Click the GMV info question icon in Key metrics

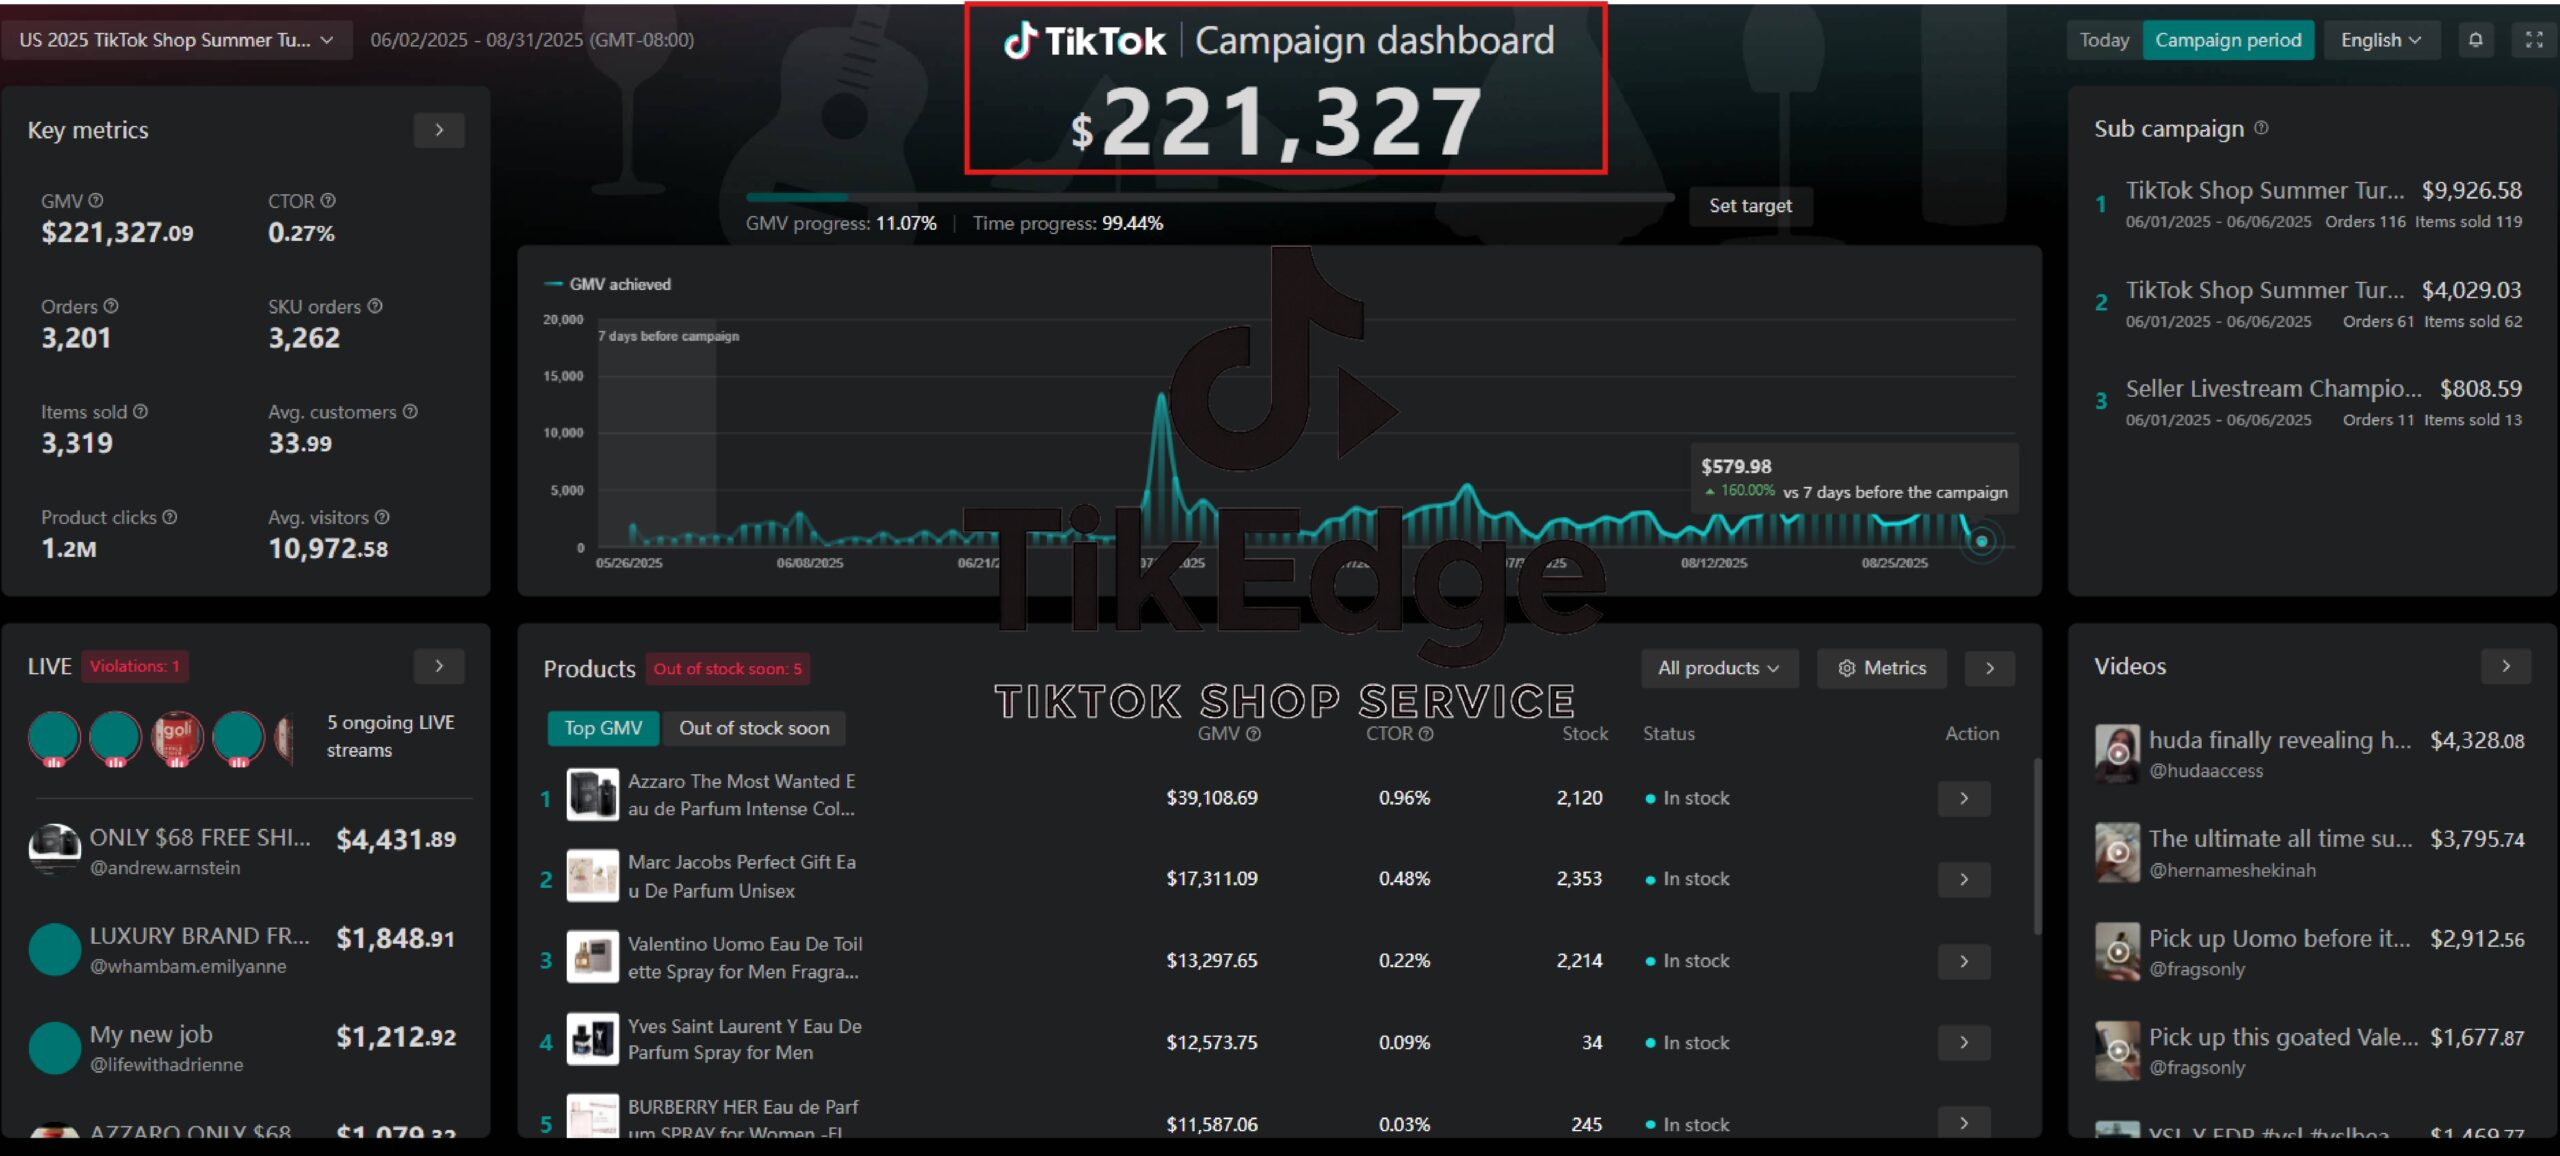[96, 201]
